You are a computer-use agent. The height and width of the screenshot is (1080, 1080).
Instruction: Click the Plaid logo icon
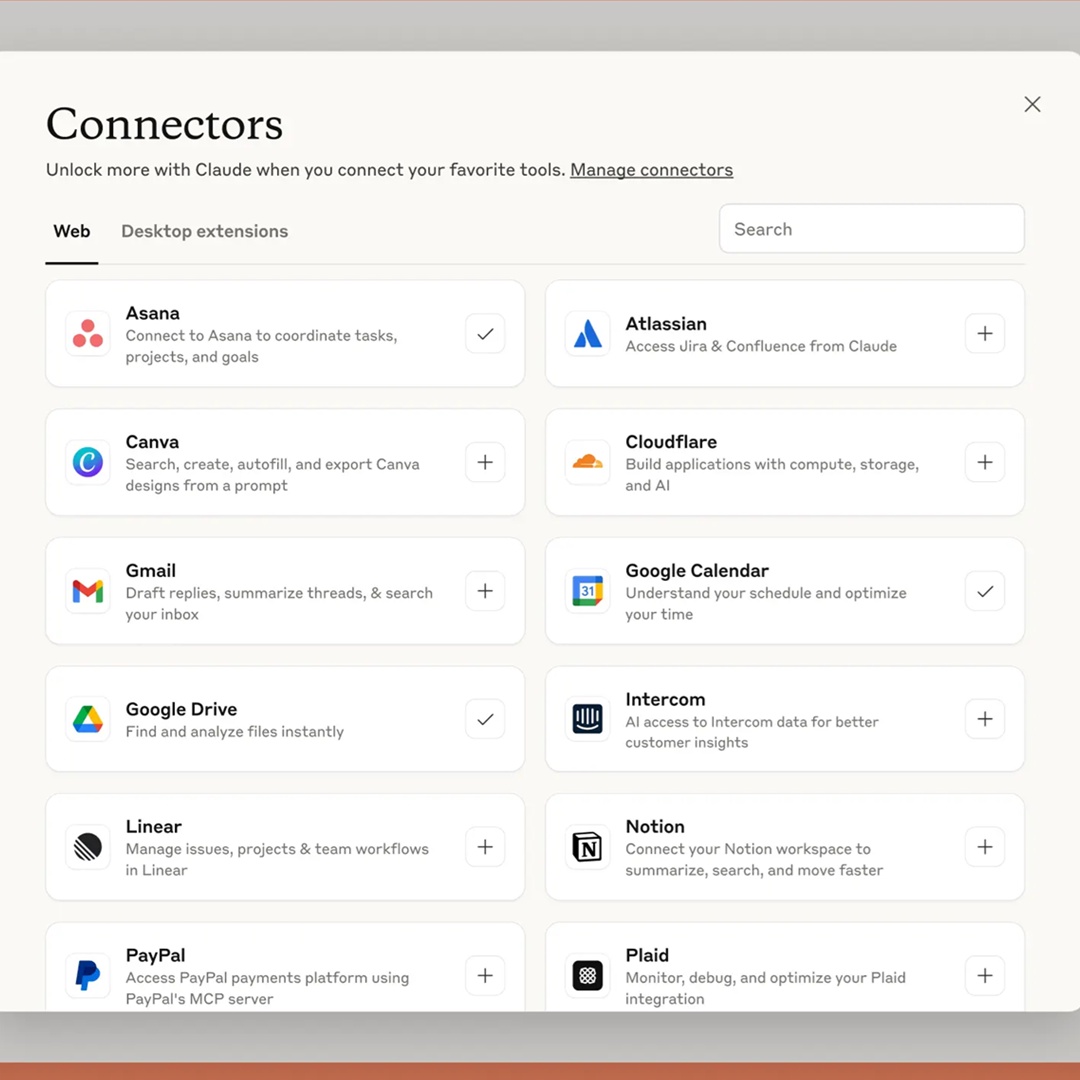click(588, 975)
